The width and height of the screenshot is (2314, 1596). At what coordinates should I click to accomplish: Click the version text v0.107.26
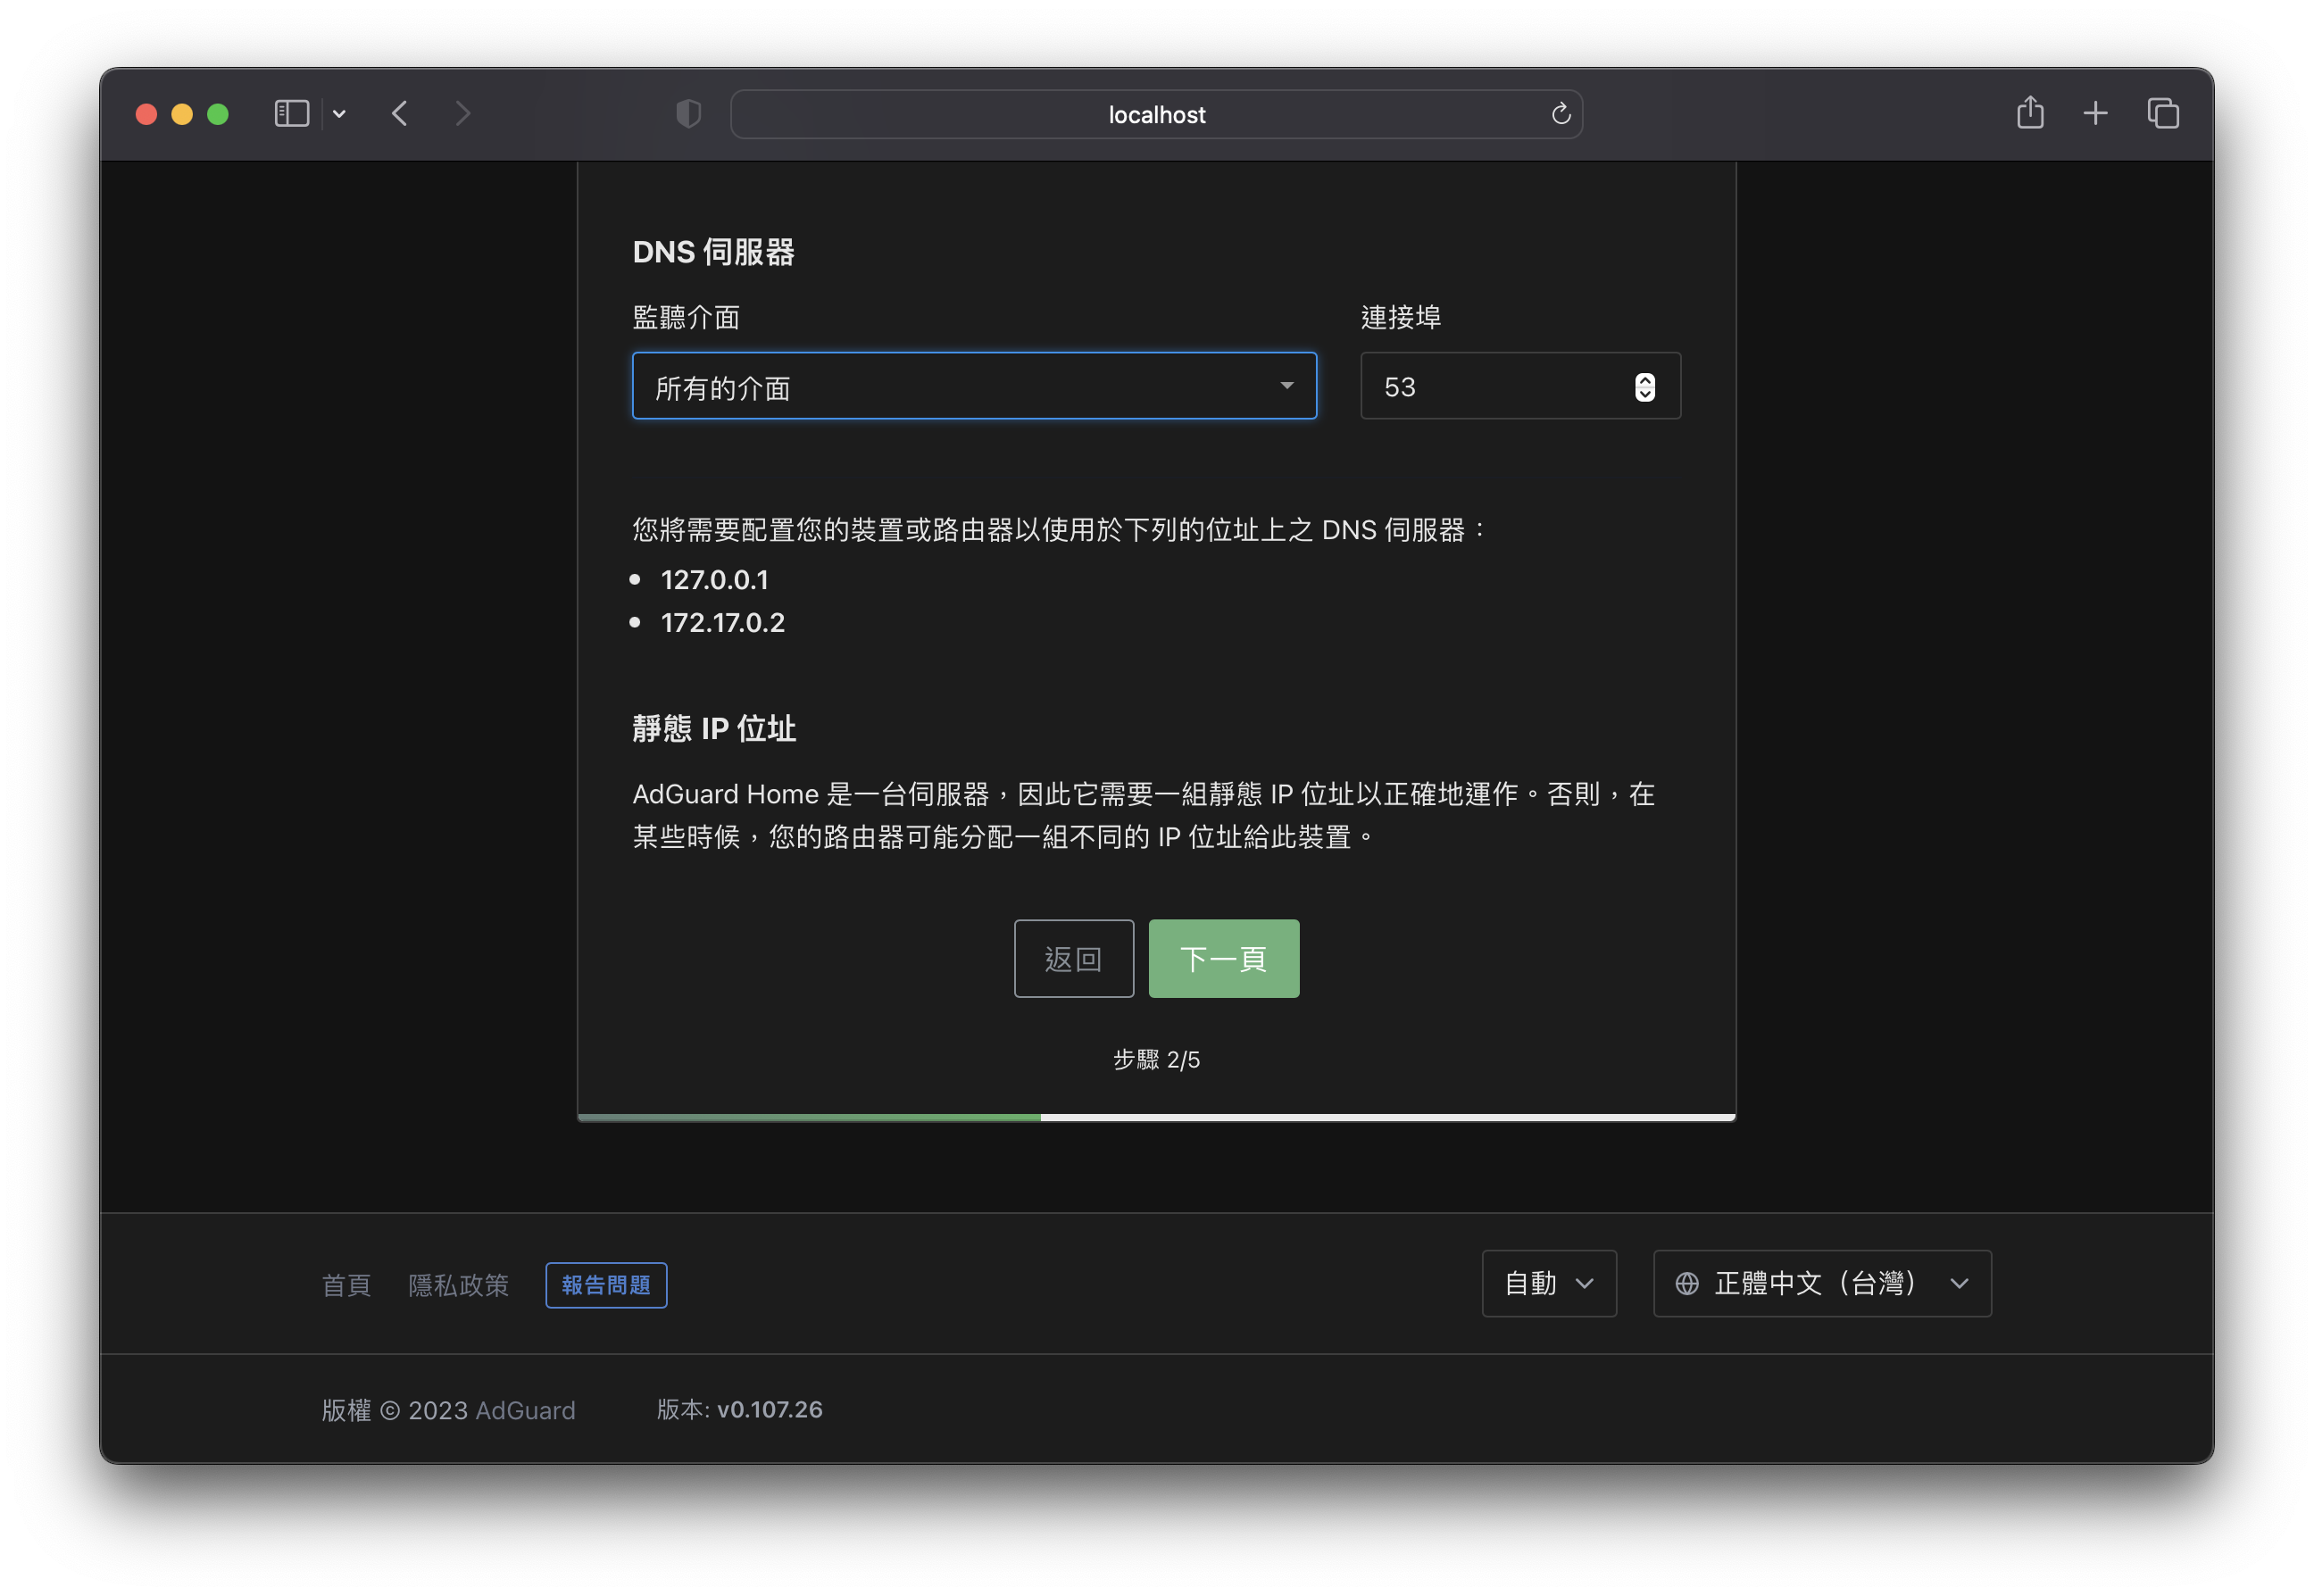pos(769,1409)
